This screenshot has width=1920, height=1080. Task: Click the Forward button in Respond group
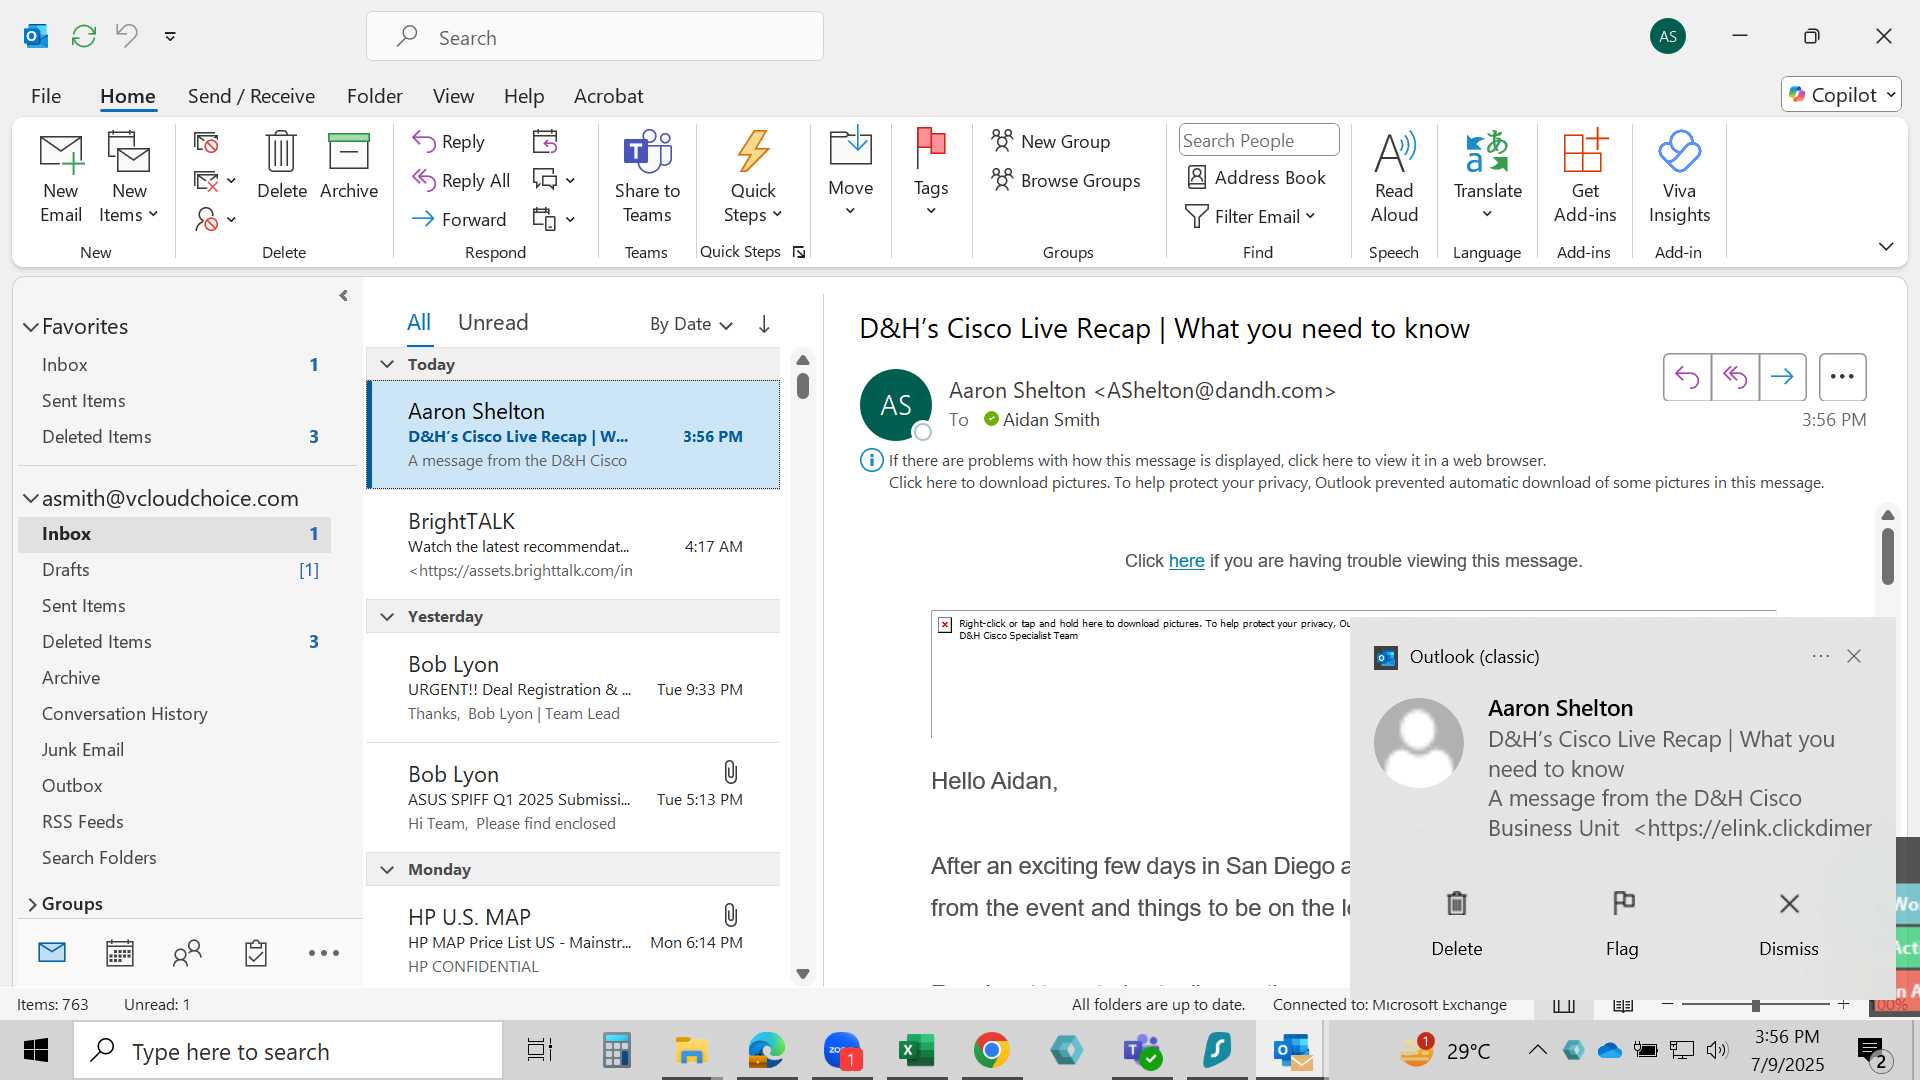pos(460,219)
